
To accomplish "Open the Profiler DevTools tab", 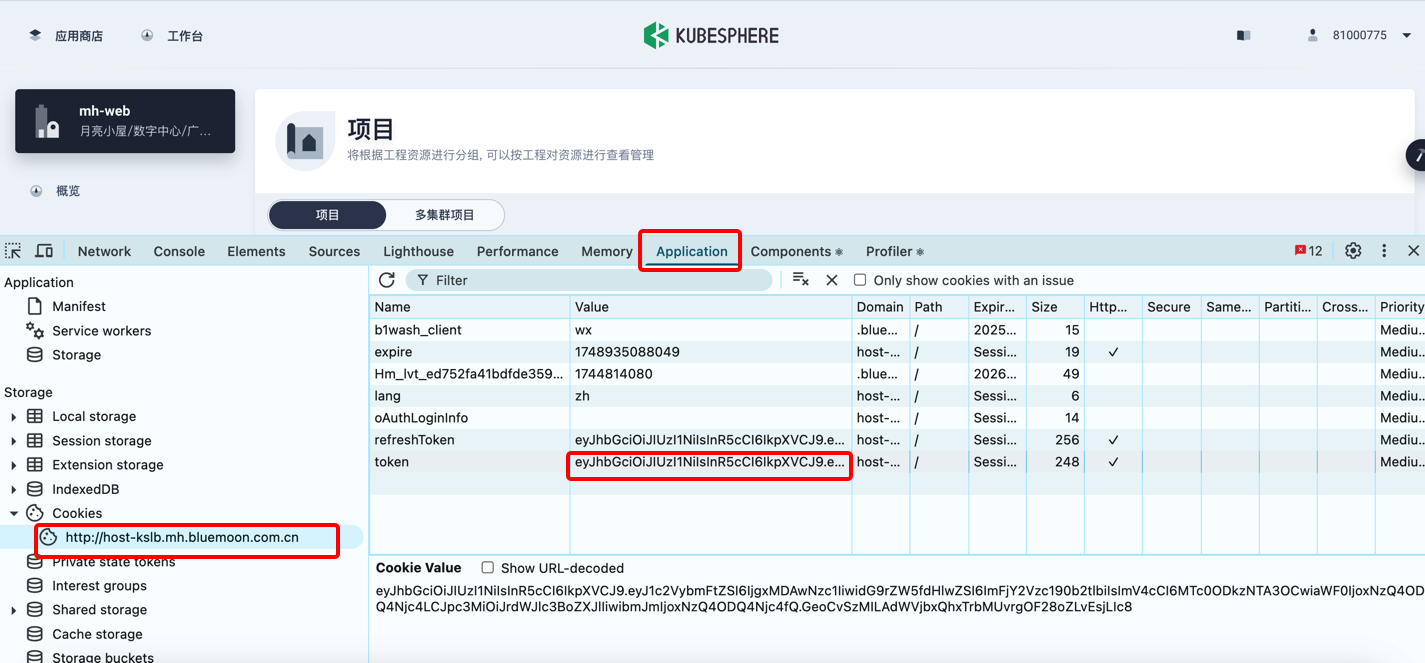I will click(x=894, y=251).
